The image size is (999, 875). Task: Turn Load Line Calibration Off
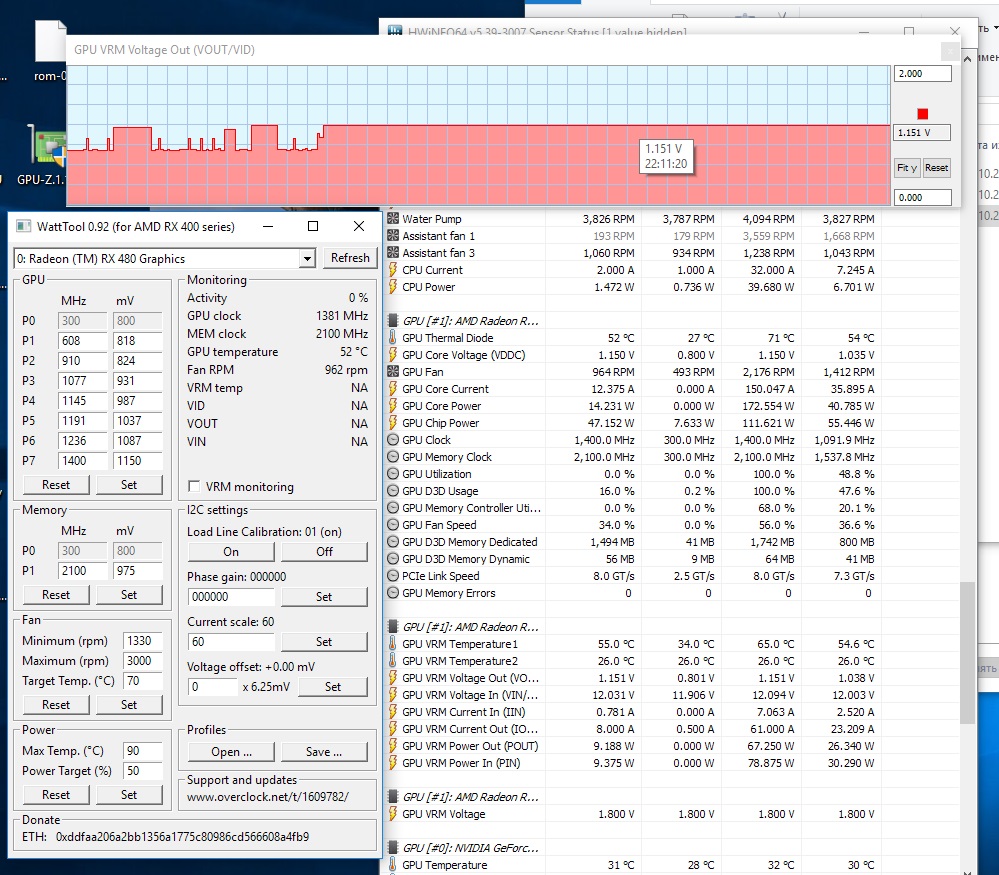coord(324,551)
